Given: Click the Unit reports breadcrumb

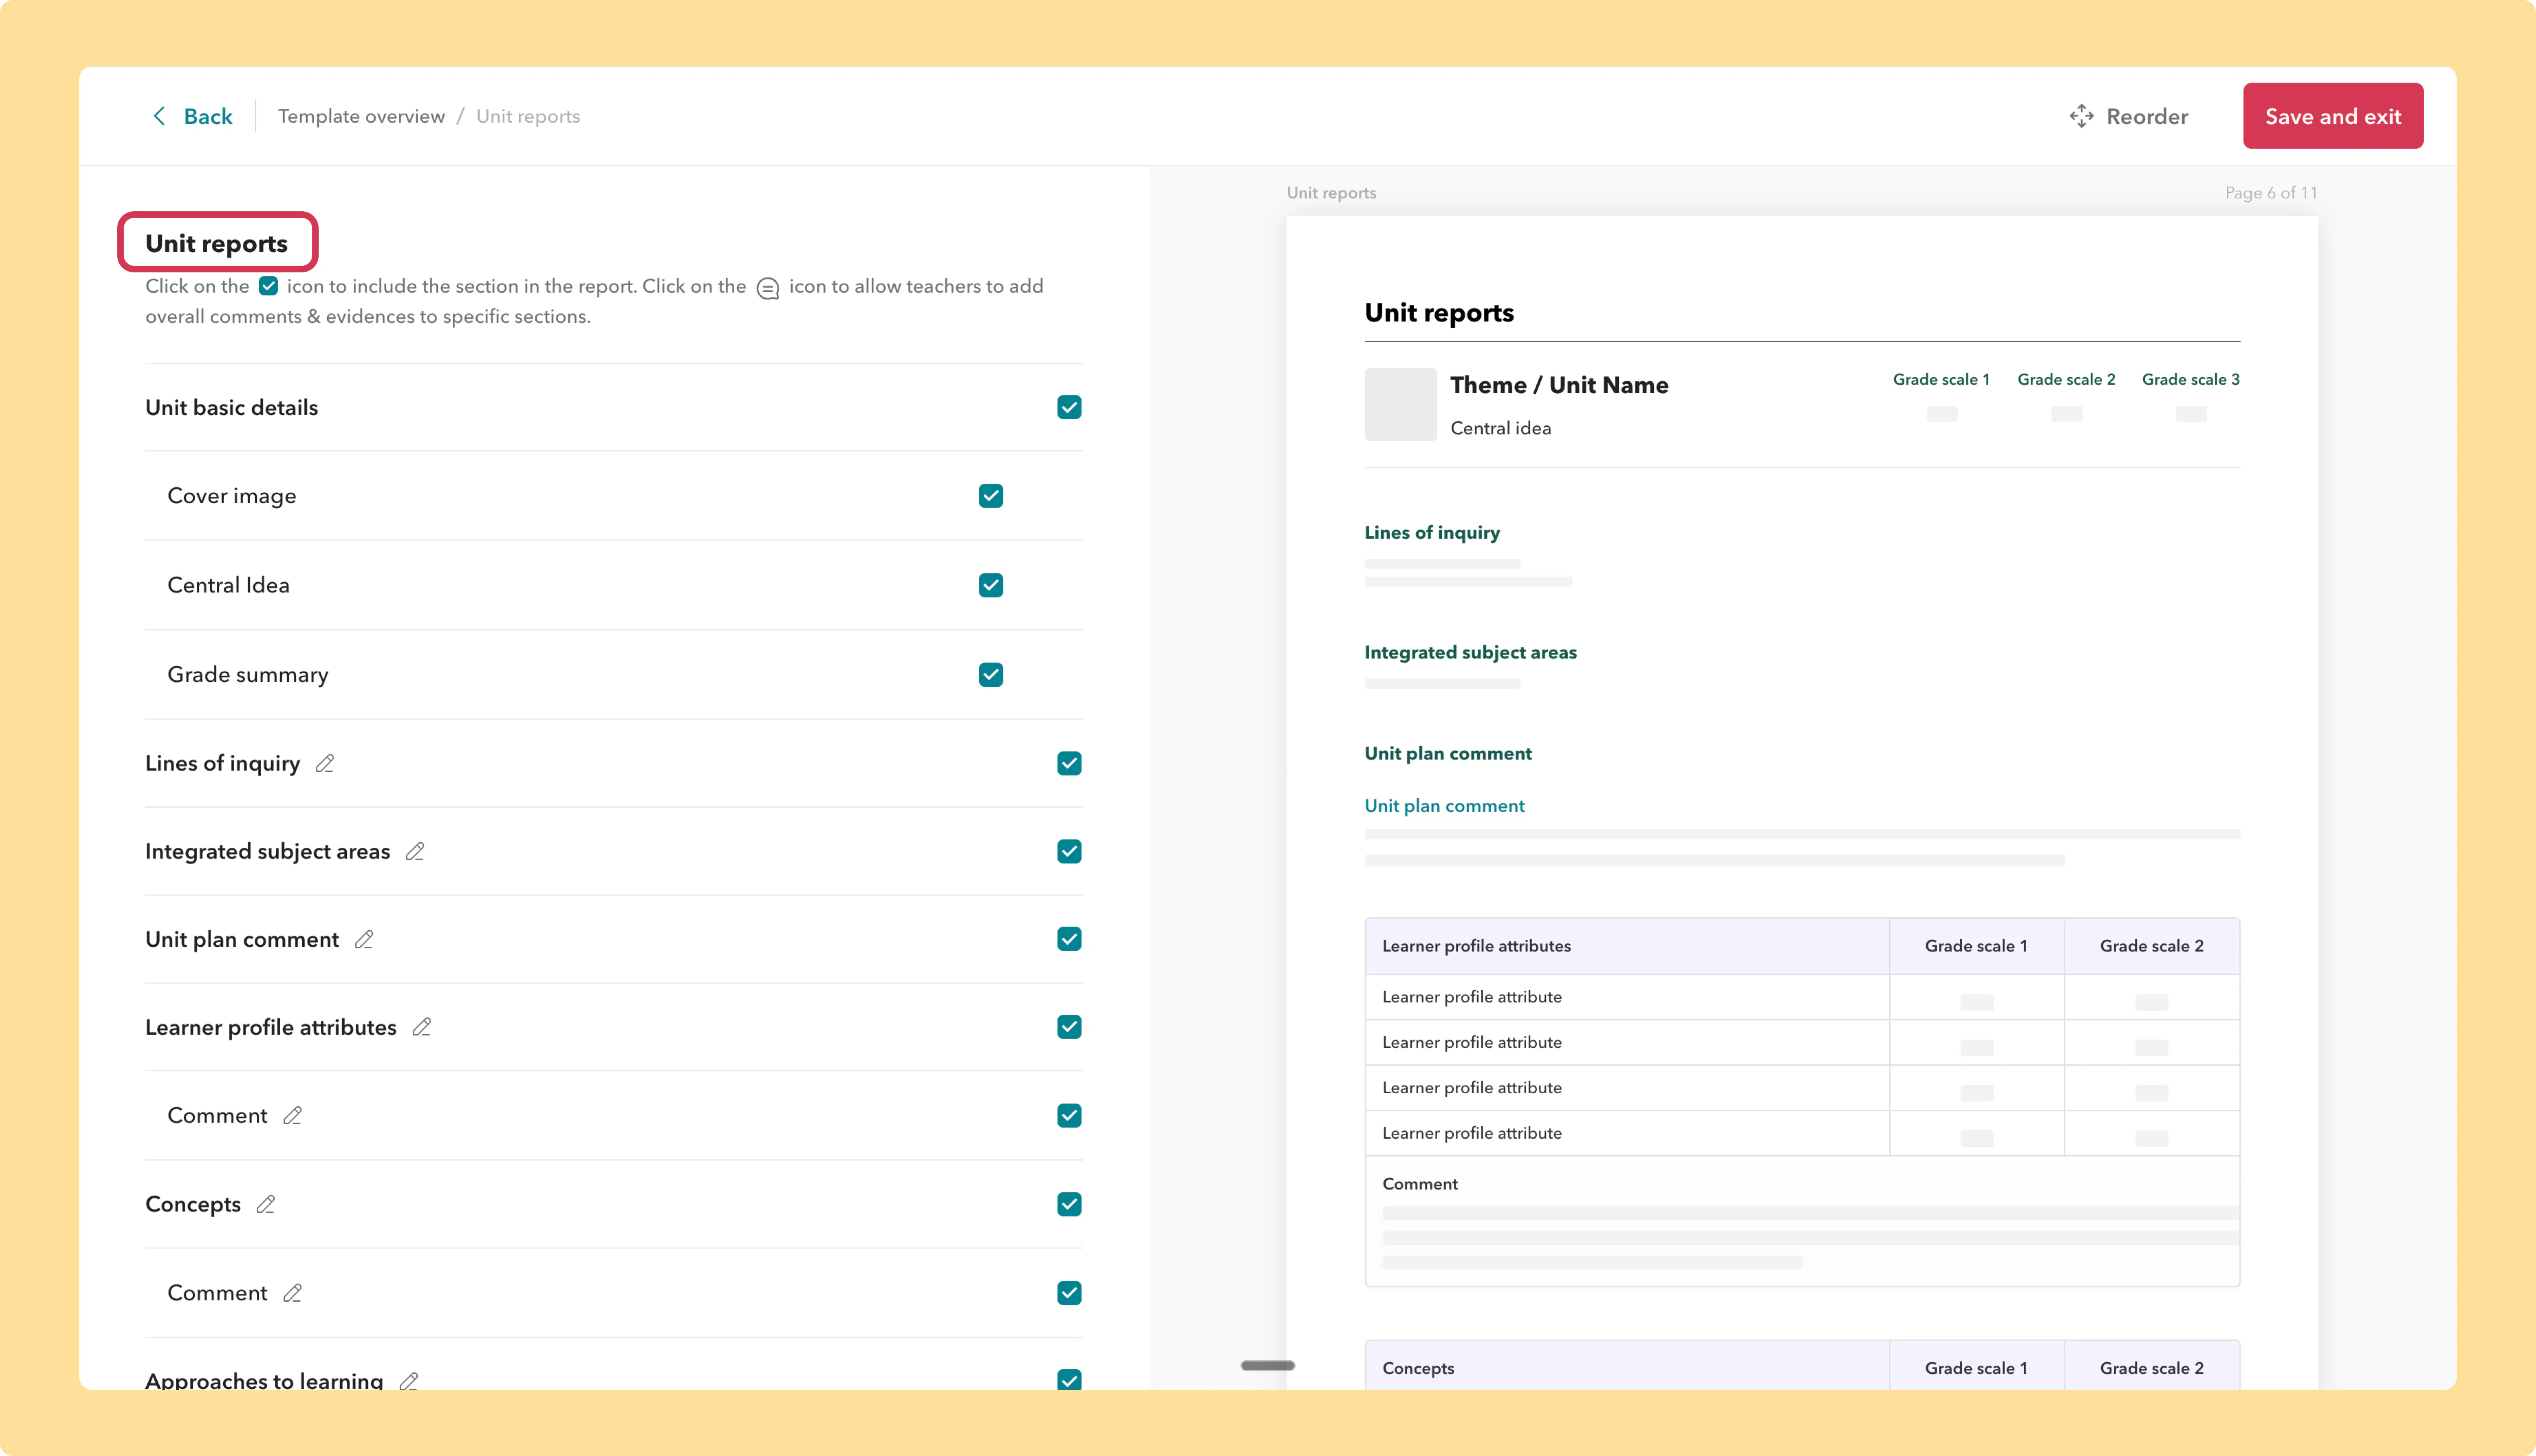Looking at the screenshot, I should click(528, 116).
